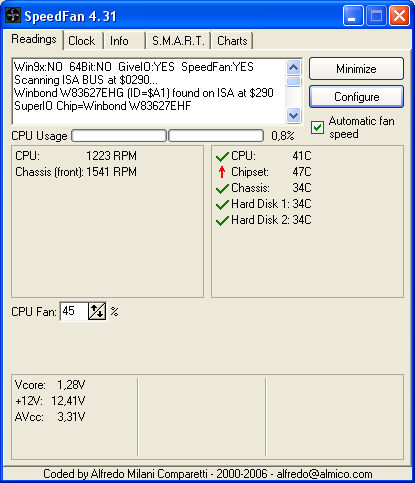Click the CPU Fan percentage input field
415x483 pixels.
[x=74, y=311]
